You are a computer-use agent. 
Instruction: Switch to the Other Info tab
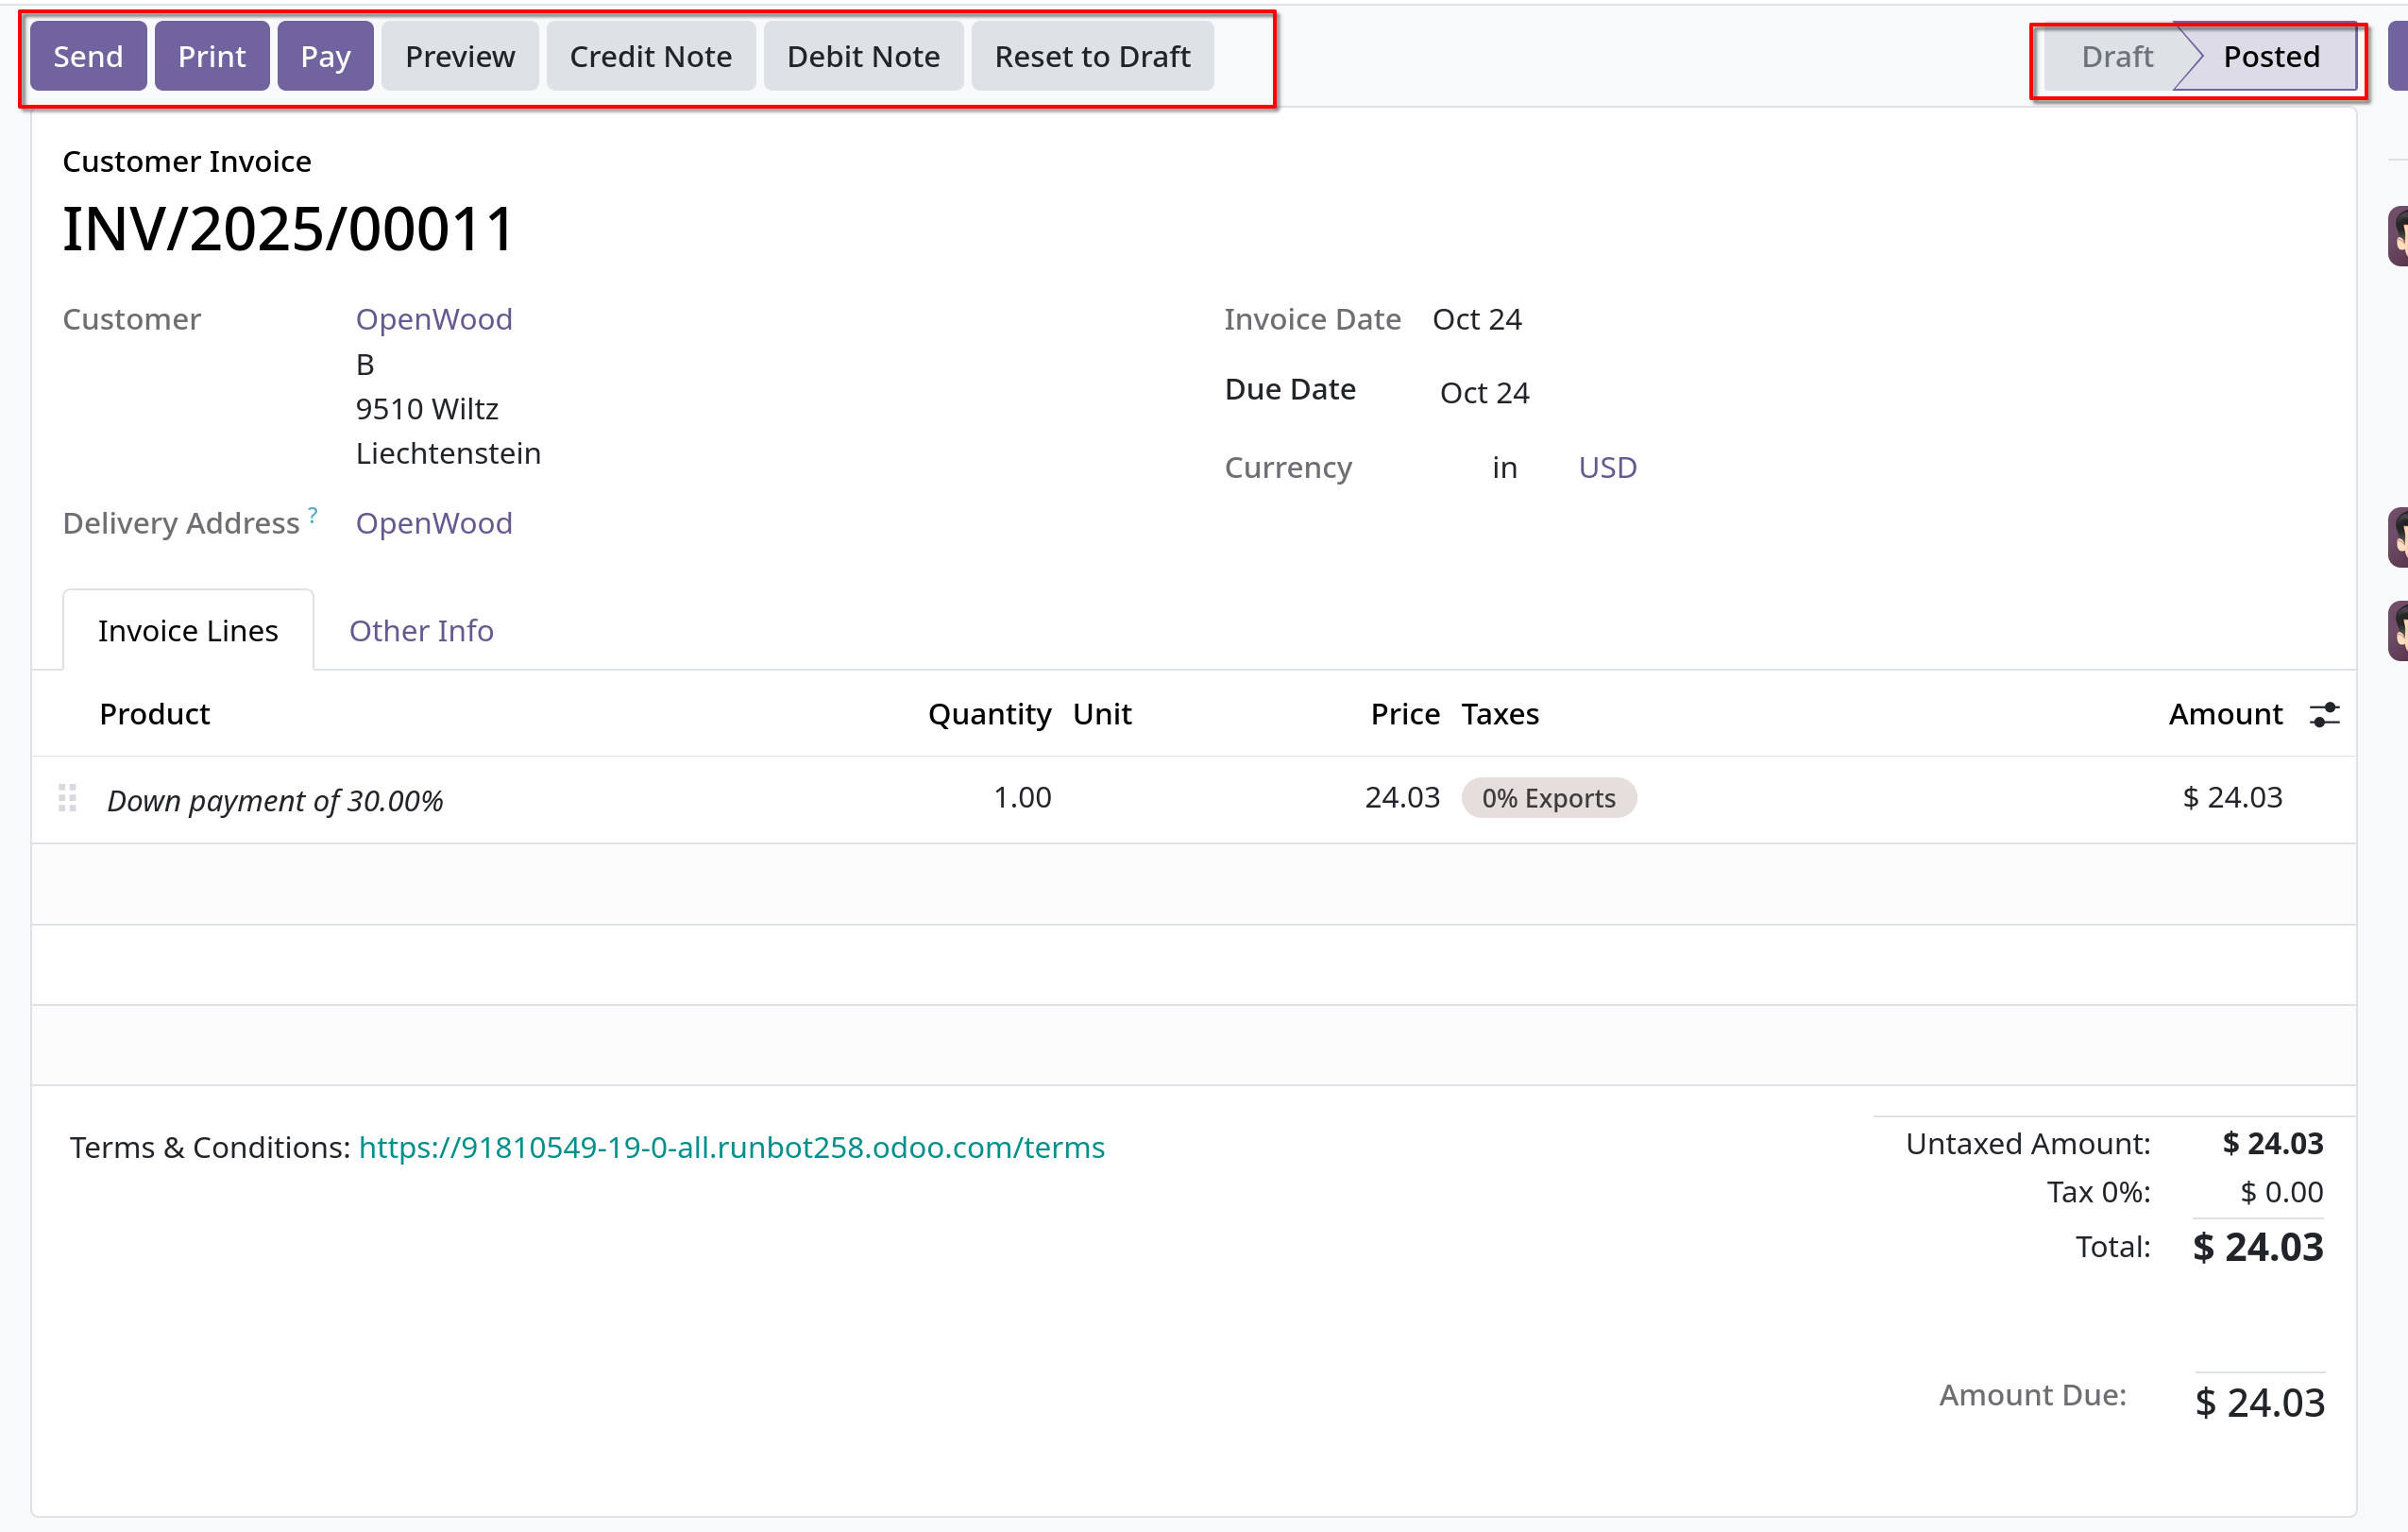(x=421, y=630)
